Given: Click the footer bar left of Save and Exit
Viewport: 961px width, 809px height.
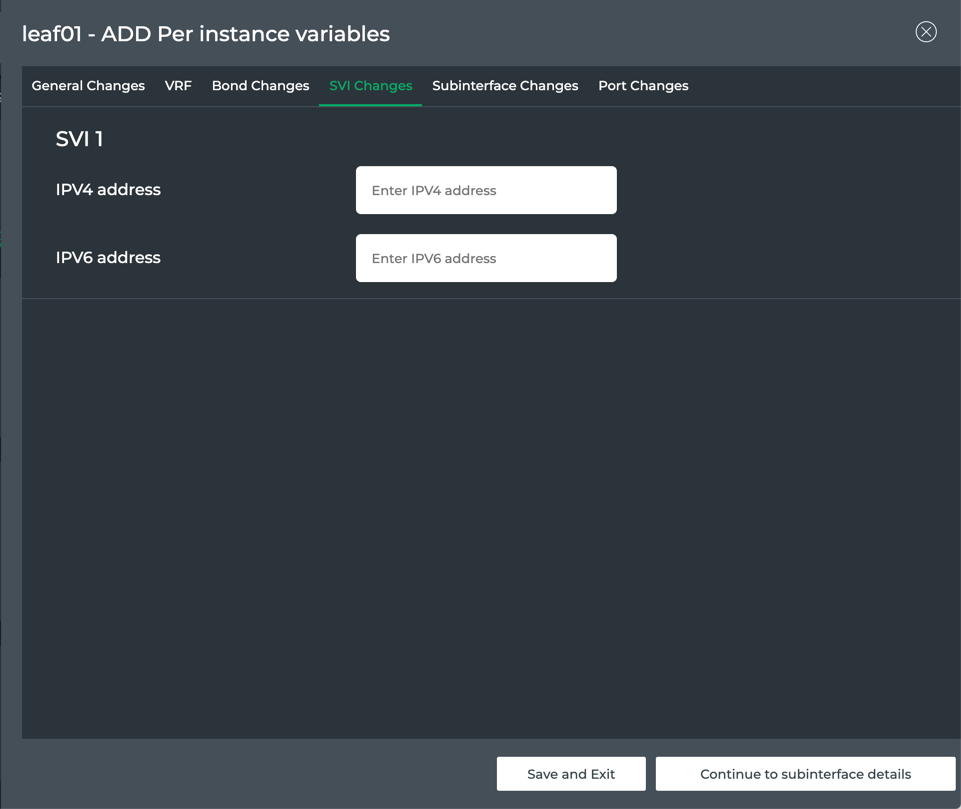Looking at the screenshot, I should click(x=250, y=774).
